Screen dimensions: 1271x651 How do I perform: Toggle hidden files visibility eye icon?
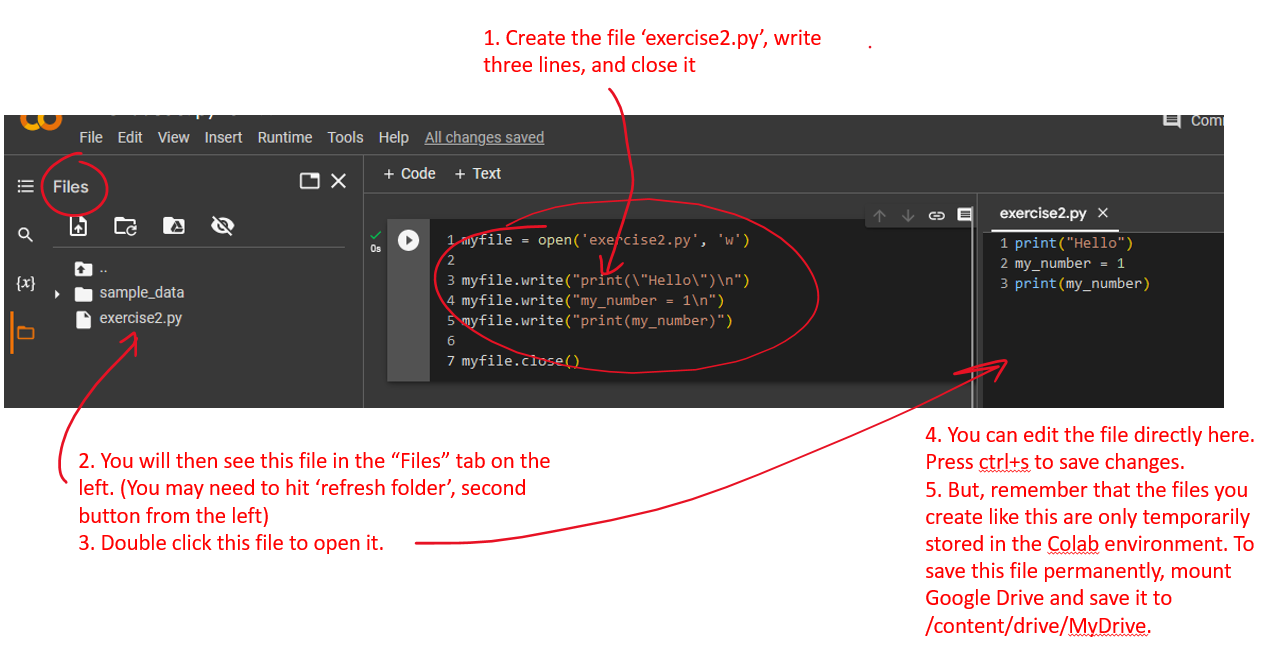[222, 226]
